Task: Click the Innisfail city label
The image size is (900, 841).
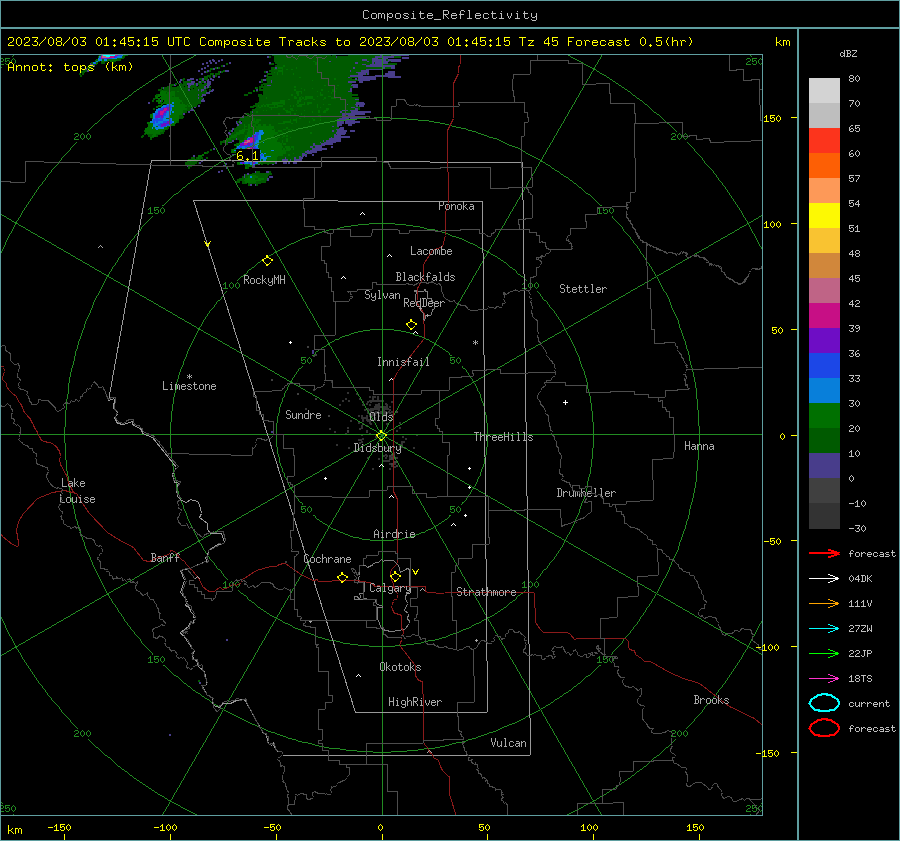Action: [403, 362]
